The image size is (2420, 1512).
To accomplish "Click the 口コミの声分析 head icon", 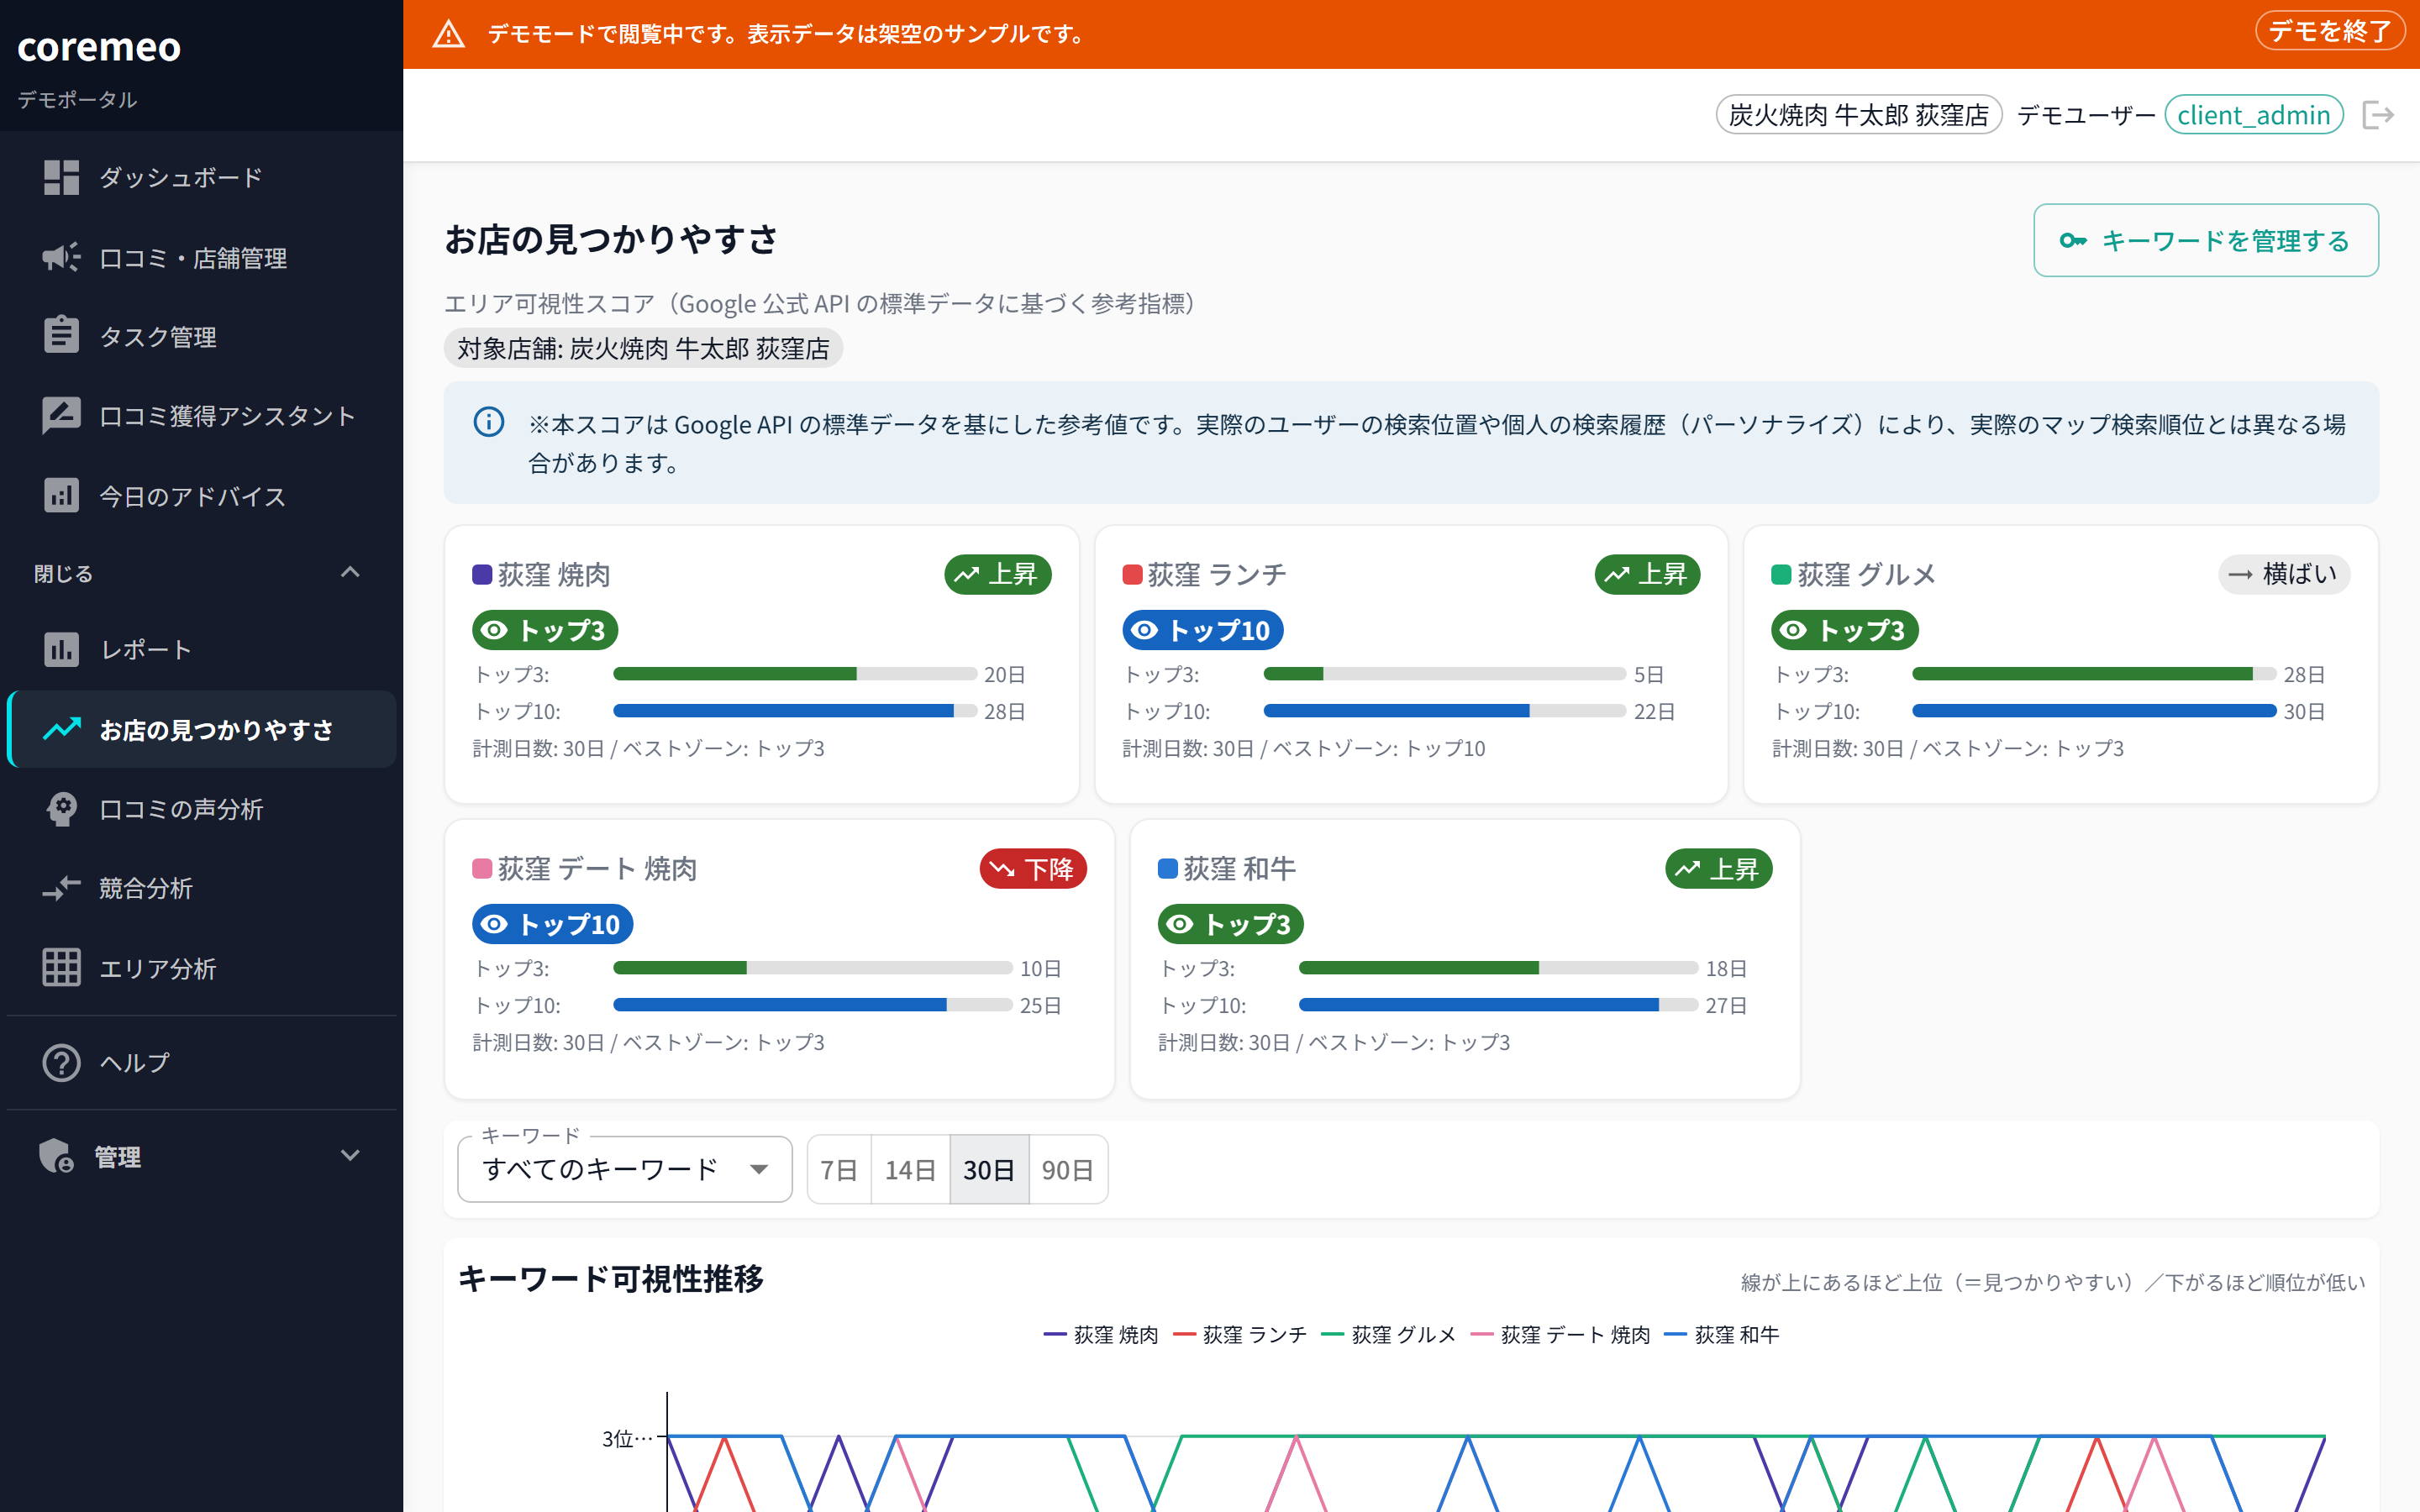I will [x=61, y=808].
